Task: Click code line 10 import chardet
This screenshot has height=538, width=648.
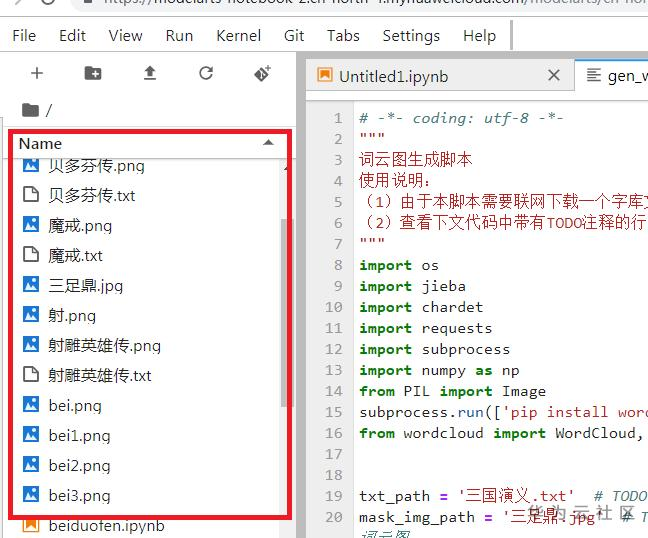Action: (421, 307)
